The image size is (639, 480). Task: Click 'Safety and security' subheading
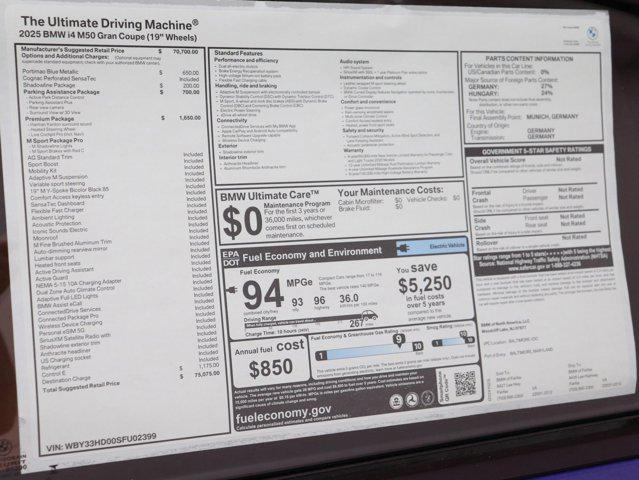pyautogui.click(x=363, y=130)
